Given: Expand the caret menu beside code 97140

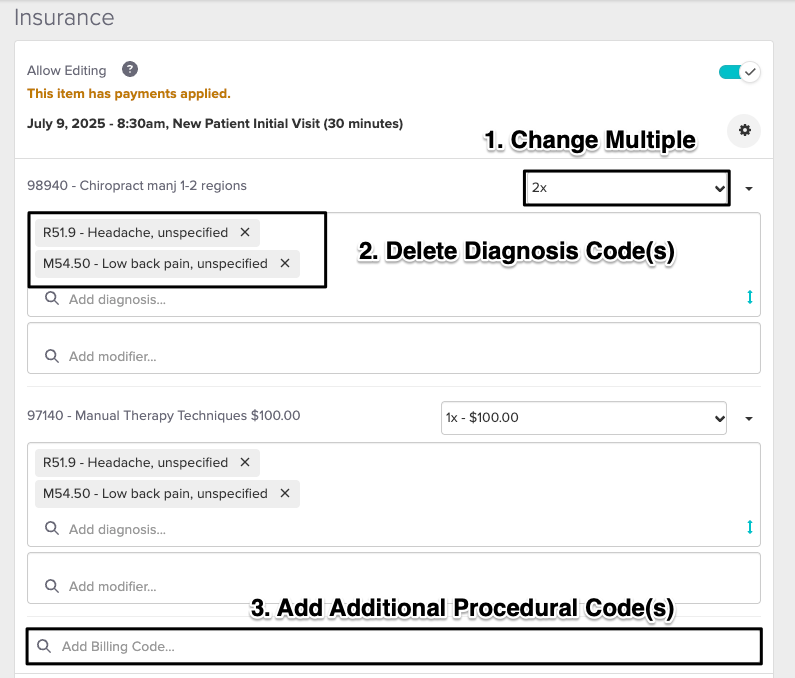Looking at the screenshot, I should coord(749,419).
